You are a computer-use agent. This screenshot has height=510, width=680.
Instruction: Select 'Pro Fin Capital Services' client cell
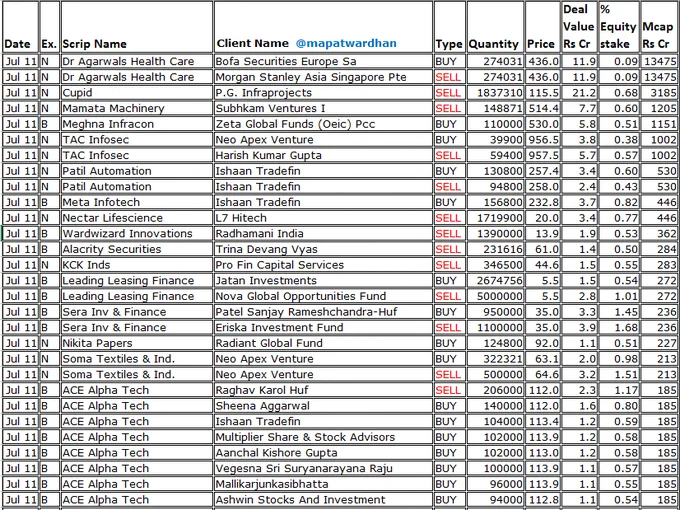323,265
